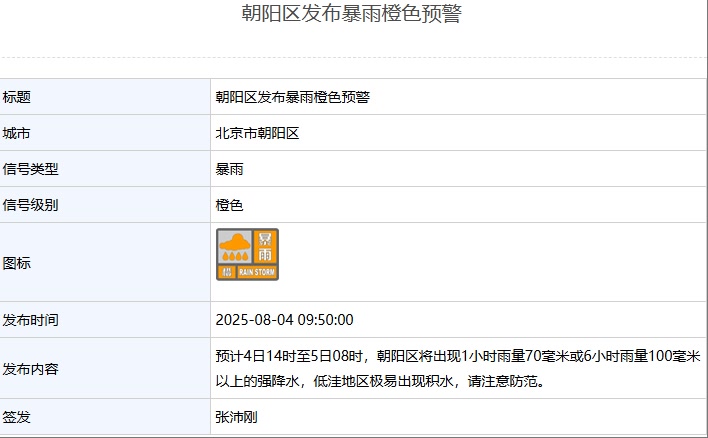Click the signal type value 暴雨
This screenshot has width=708, height=438.
[x=229, y=169]
